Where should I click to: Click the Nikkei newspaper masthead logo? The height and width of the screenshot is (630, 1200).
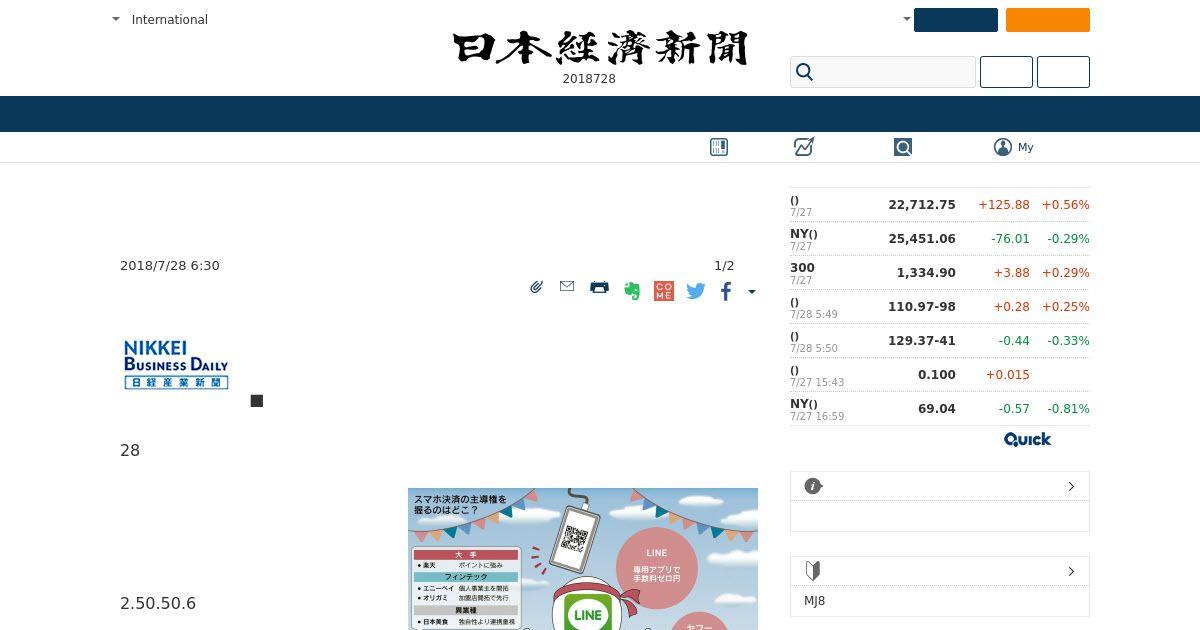pos(600,48)
